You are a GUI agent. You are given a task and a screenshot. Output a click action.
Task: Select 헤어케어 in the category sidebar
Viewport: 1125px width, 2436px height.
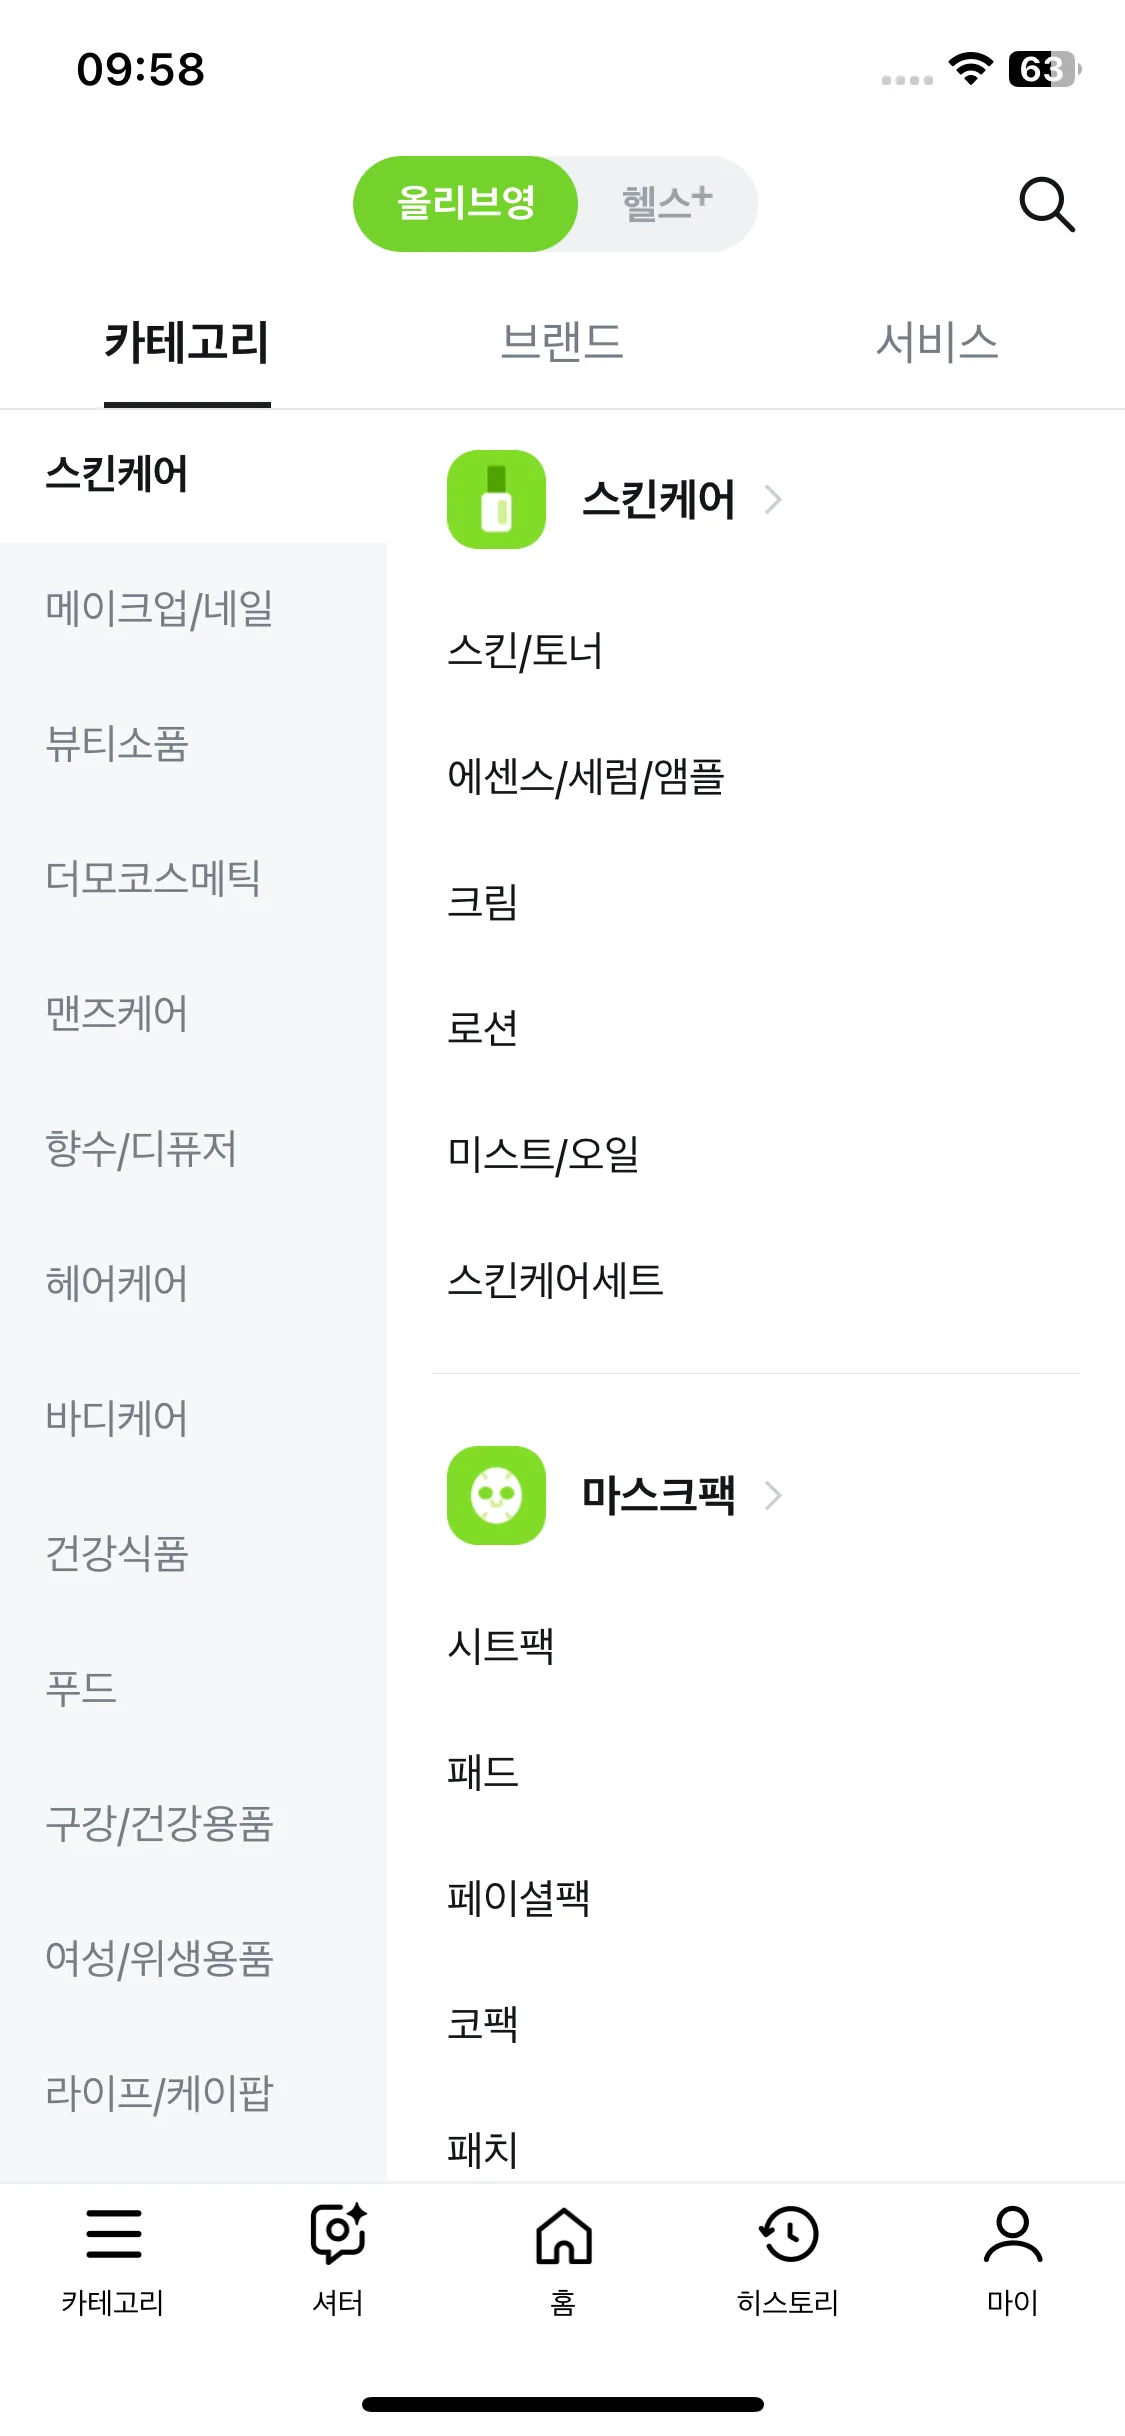194,1284
